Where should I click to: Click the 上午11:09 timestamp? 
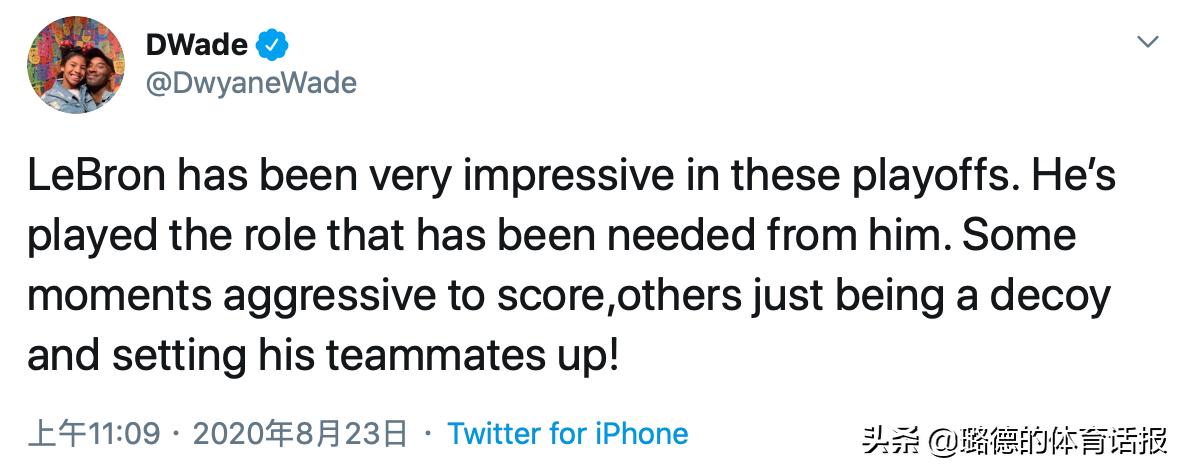tap(94, 434)
